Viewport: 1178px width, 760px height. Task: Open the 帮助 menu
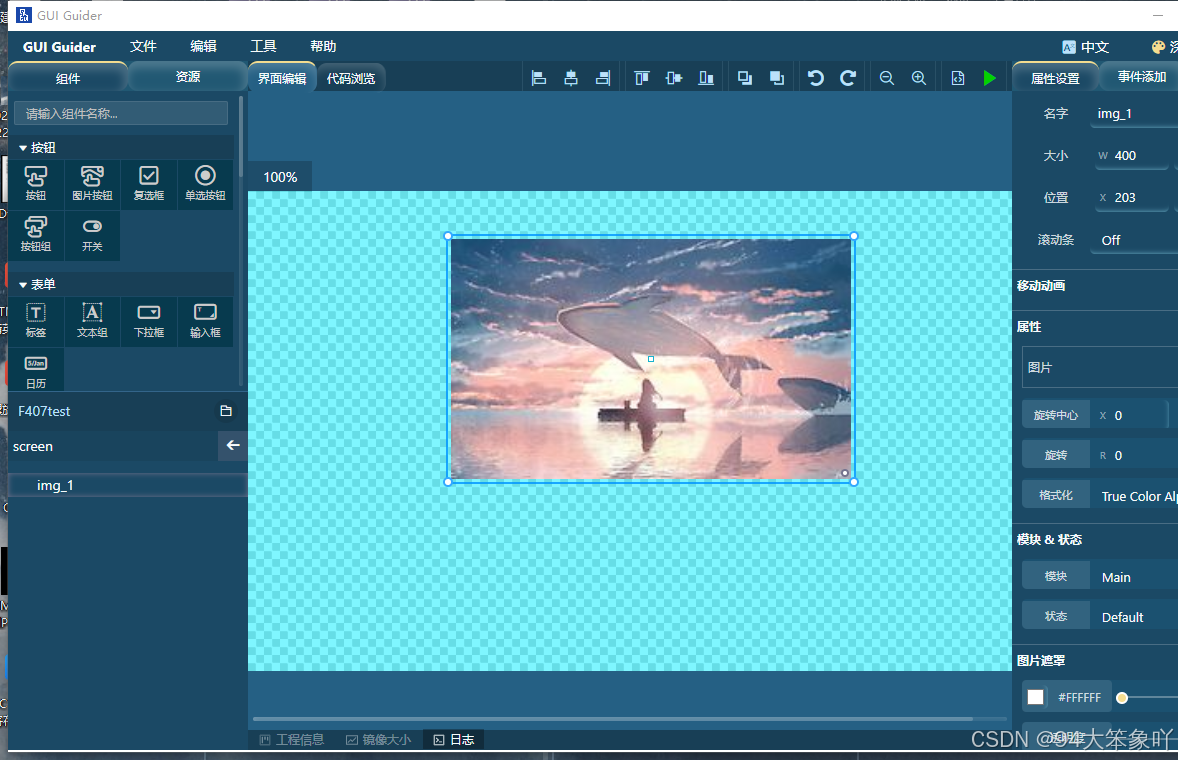pyautogui.click(x=323, y=47)
